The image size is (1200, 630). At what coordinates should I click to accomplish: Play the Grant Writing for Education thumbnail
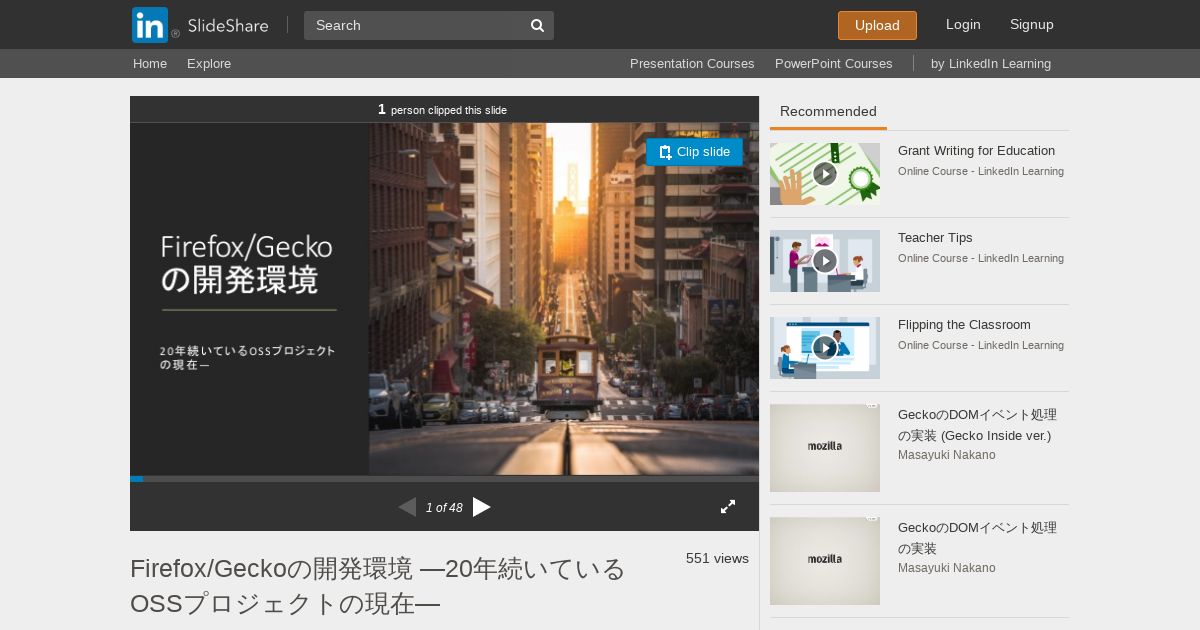coord(825,174)
